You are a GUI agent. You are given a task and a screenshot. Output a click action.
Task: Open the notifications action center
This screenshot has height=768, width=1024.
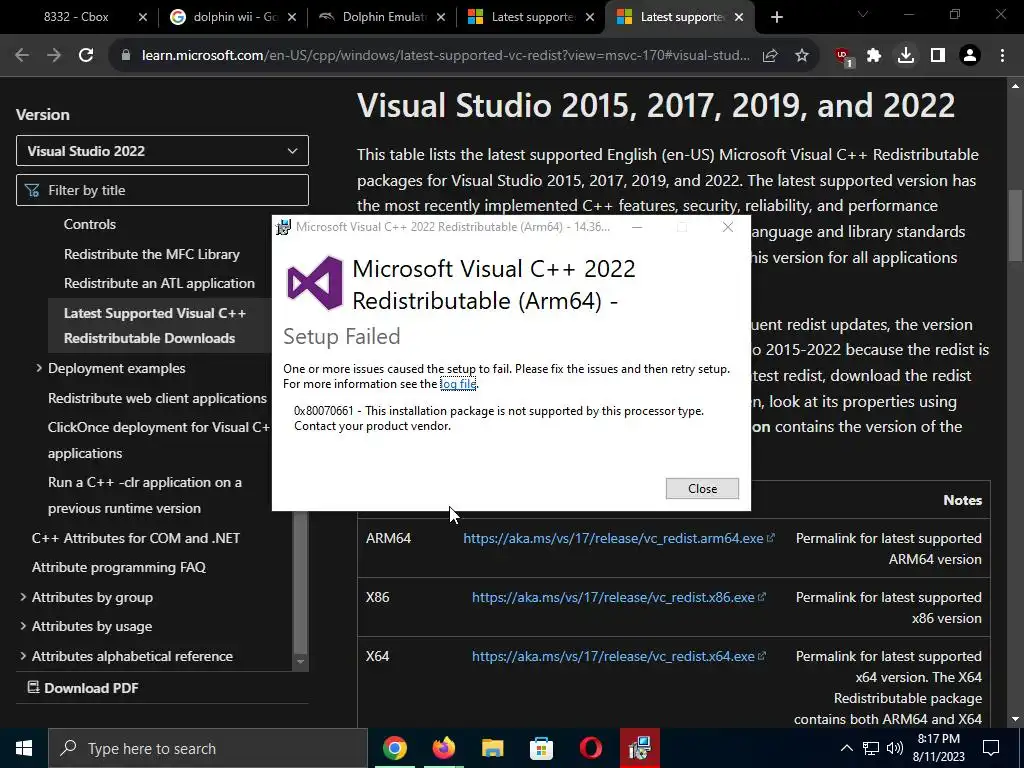(991, 748)
